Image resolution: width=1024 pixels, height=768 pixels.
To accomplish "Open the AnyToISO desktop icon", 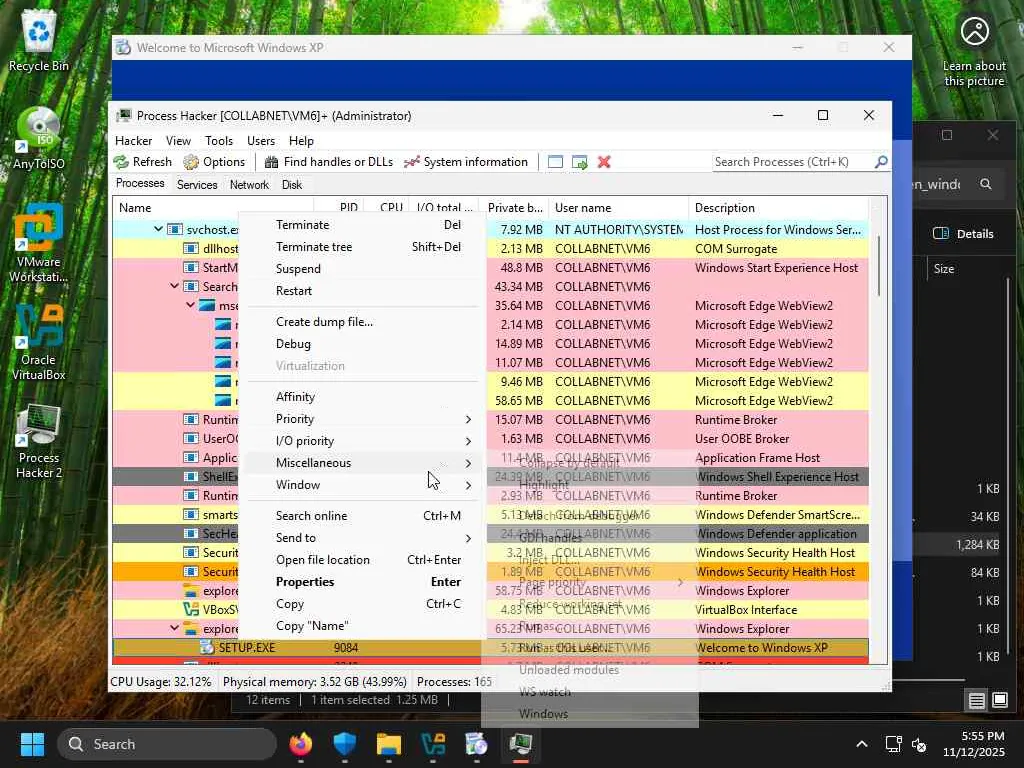I will 39,138.
